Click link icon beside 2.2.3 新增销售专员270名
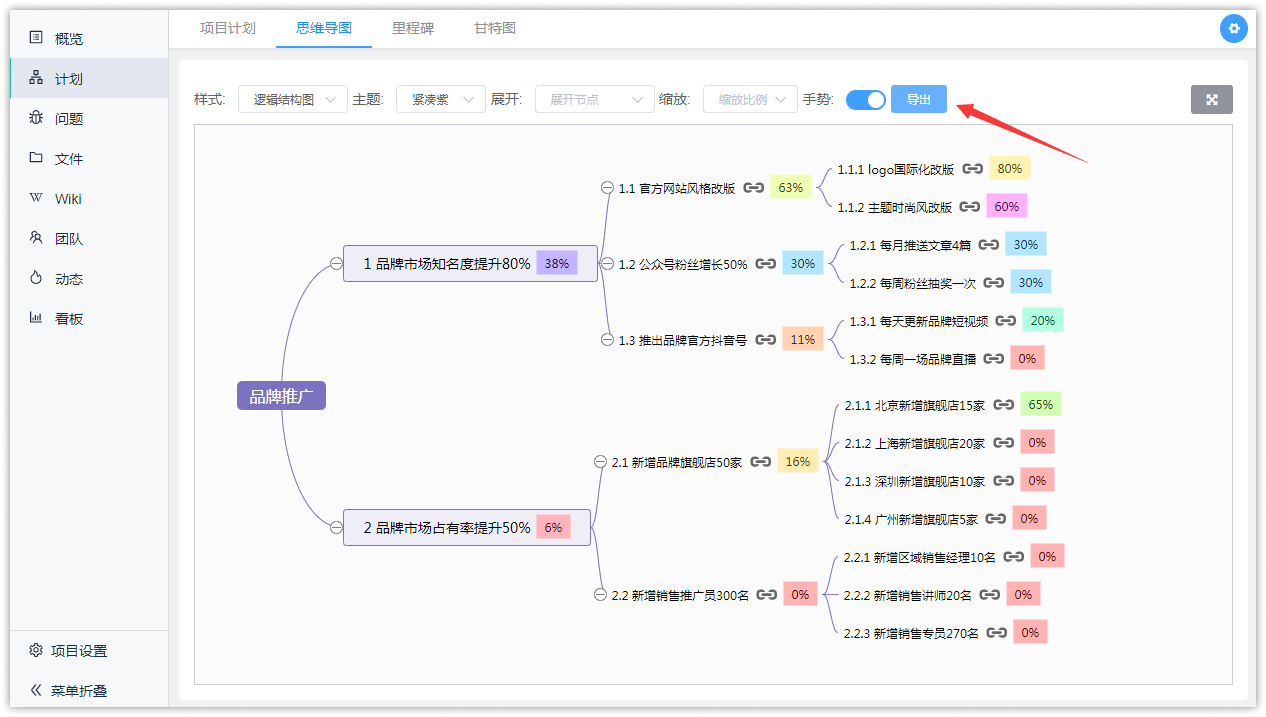 tap(997, 633)
